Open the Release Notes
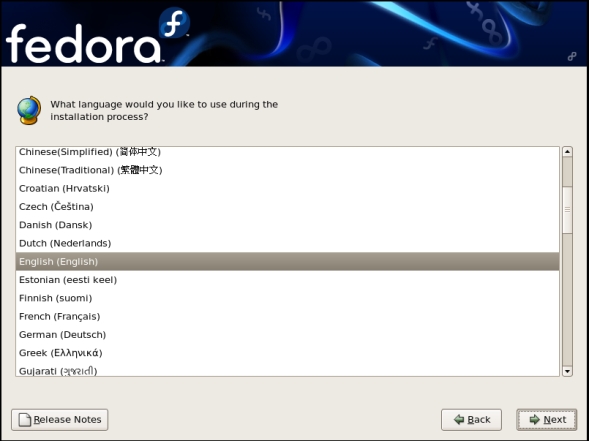This screenshot has height=441, width=589. 60,420
